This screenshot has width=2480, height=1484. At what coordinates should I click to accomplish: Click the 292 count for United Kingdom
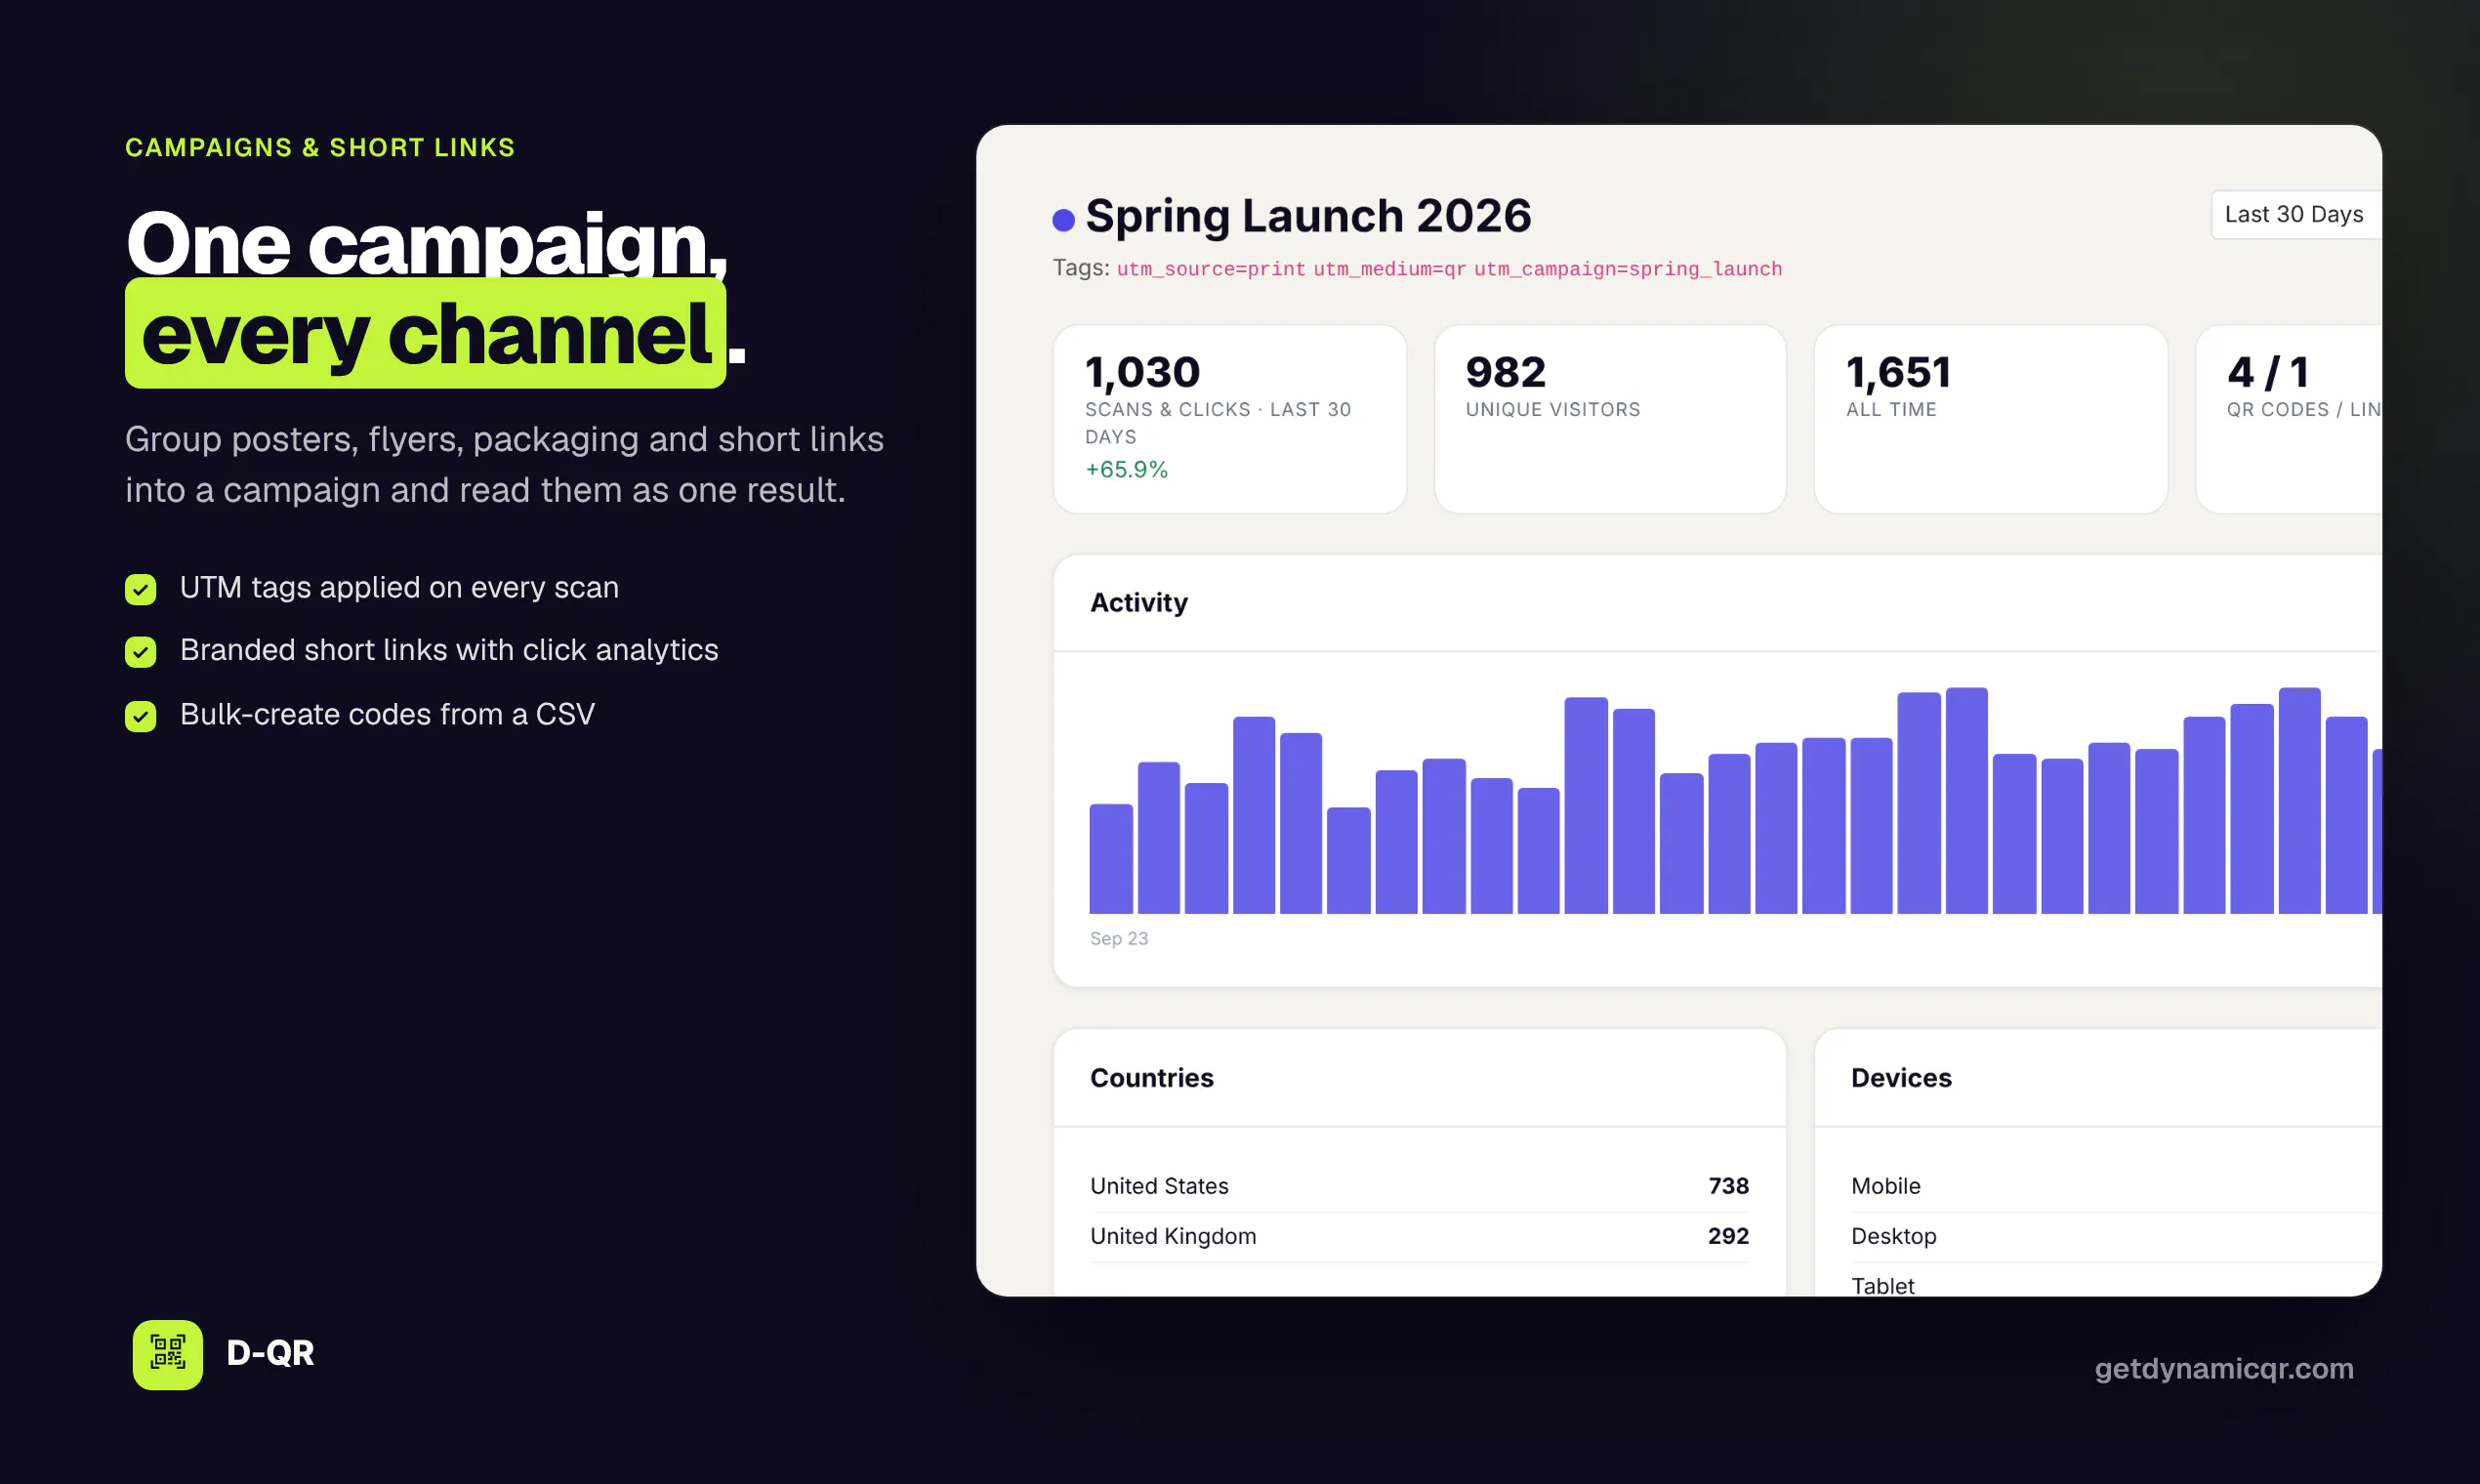pyautogui.click(x=1728, y=1237)
